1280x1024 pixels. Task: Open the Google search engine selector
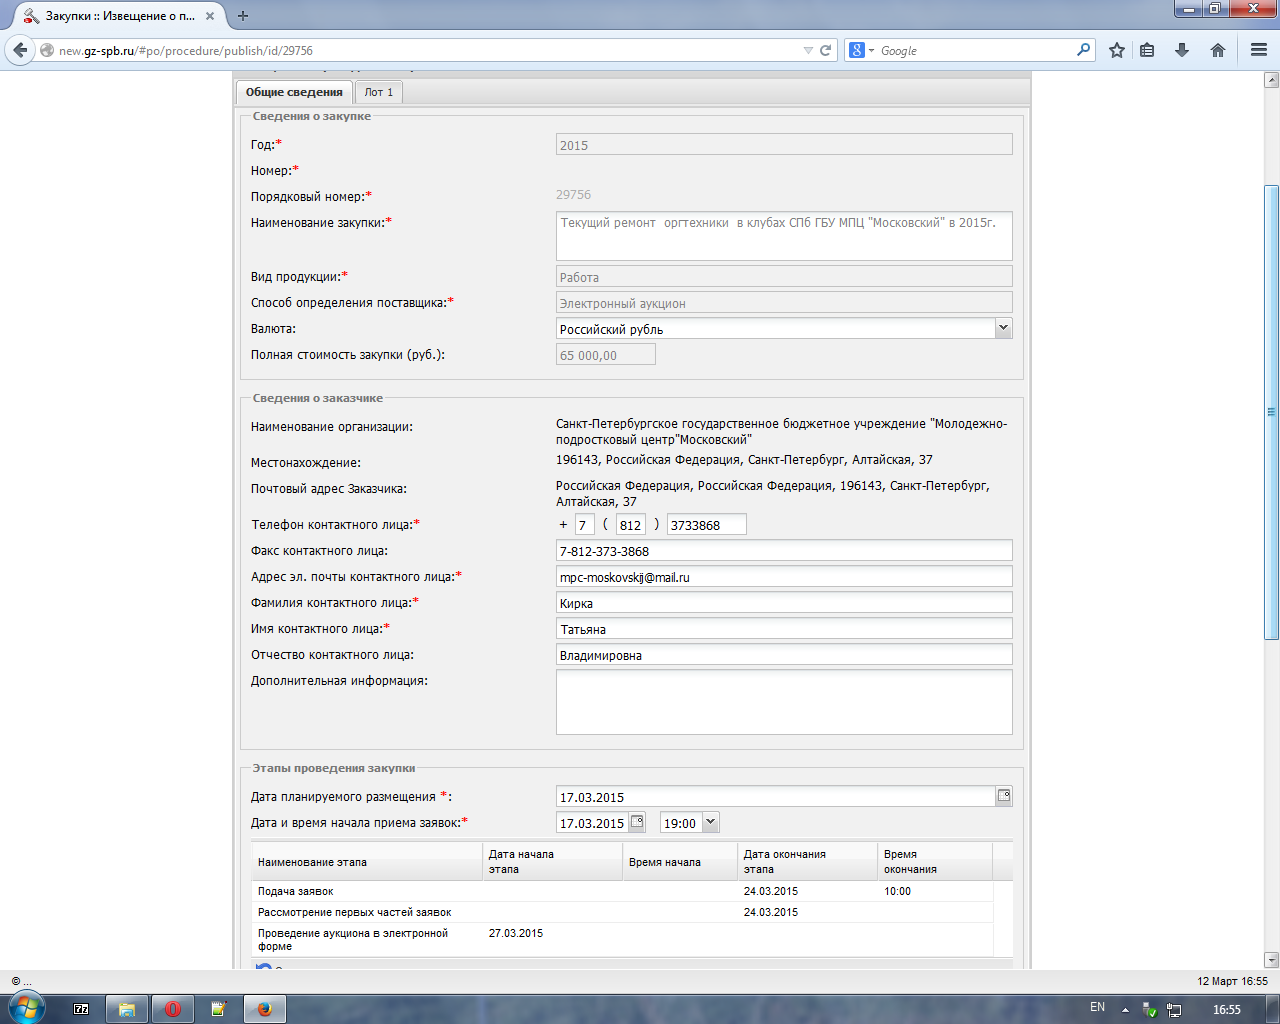point(861,50)
